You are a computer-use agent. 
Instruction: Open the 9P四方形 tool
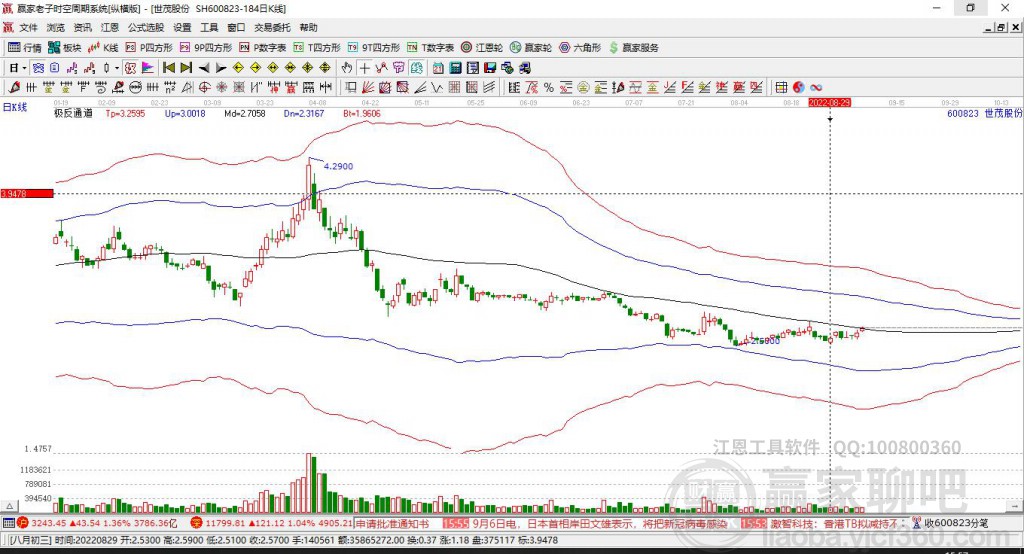206,48
